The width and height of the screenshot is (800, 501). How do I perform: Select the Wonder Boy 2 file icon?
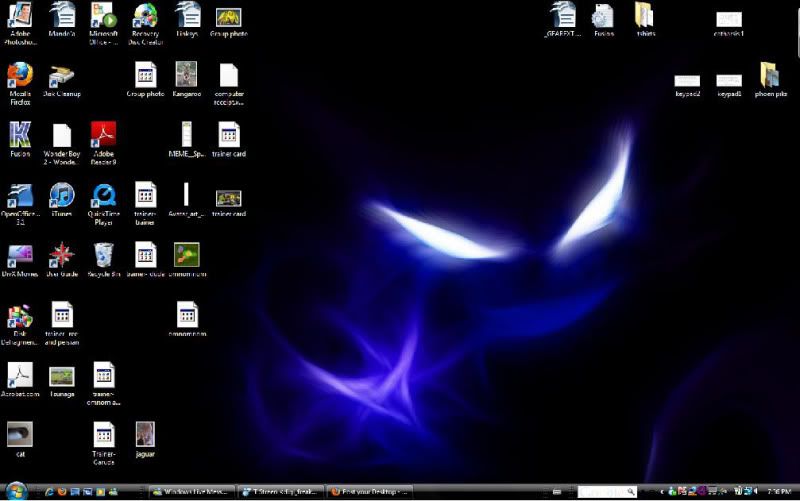62,136
